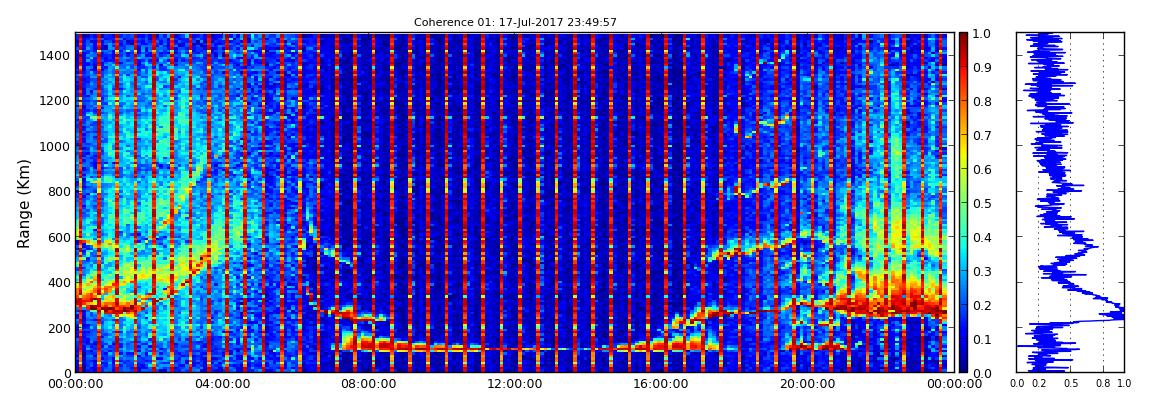1150x407 pixels.
Task: Click the colorbar 0.7 tick label
Action: pos(982,136)
